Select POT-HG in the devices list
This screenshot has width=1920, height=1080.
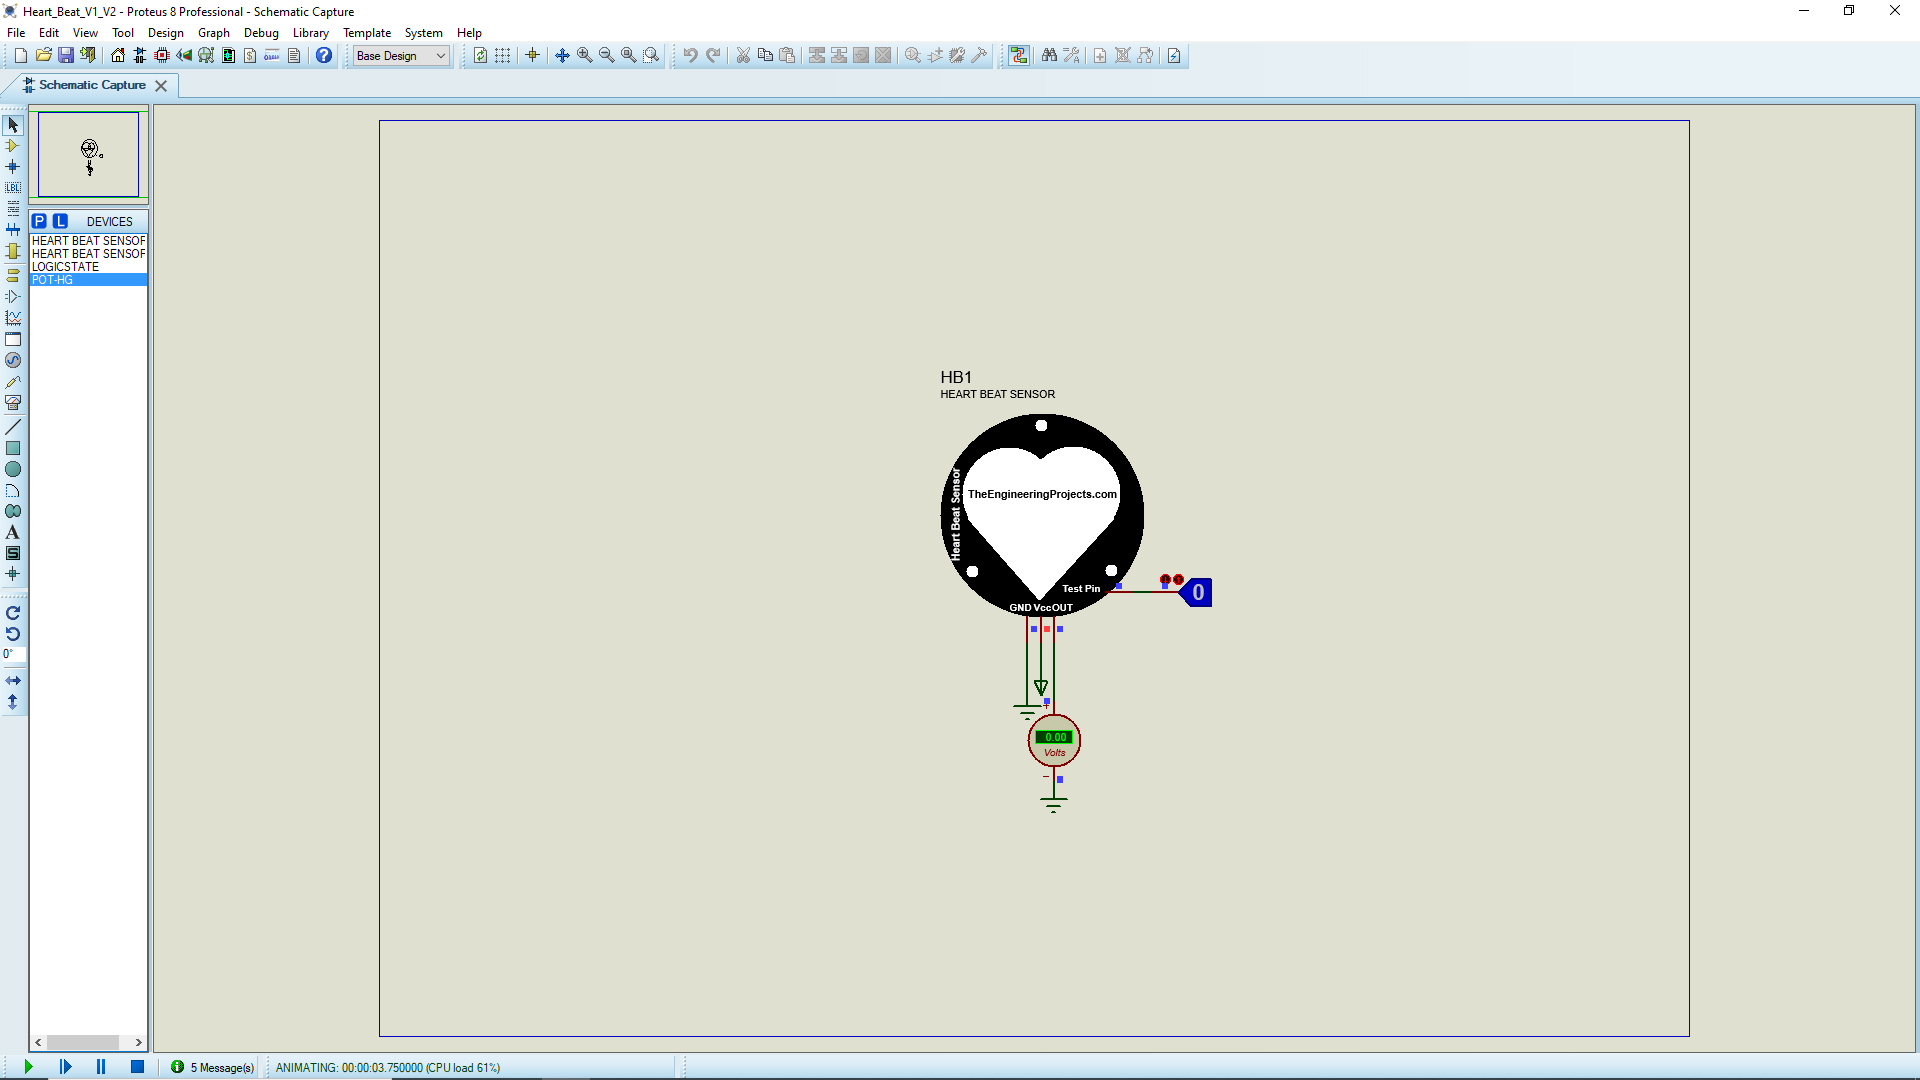tap(89, 280)
